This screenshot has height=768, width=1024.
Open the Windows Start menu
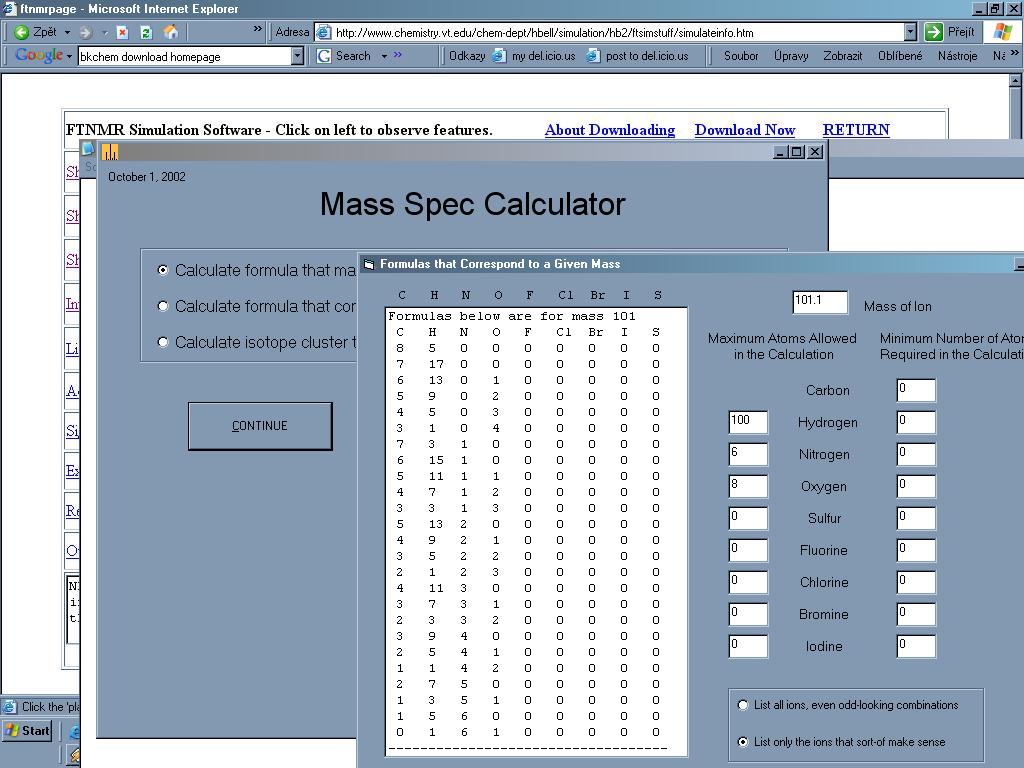27,730
